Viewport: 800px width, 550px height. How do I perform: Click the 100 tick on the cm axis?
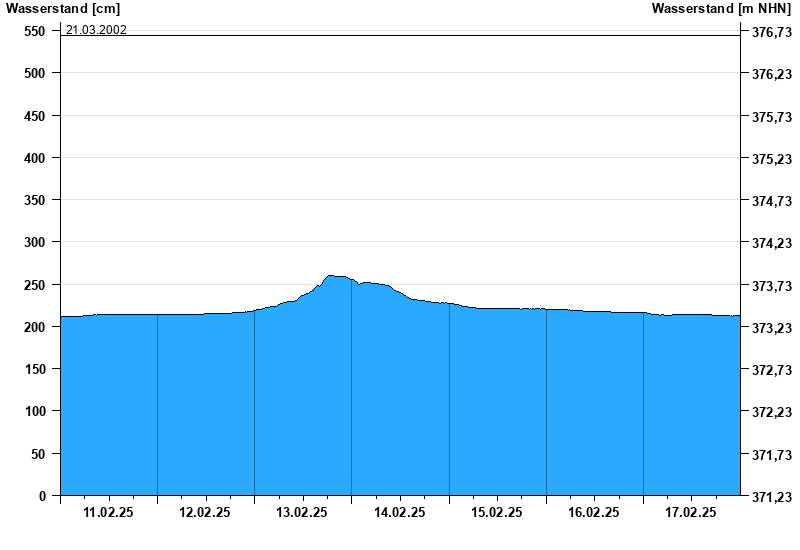[35, 412]
